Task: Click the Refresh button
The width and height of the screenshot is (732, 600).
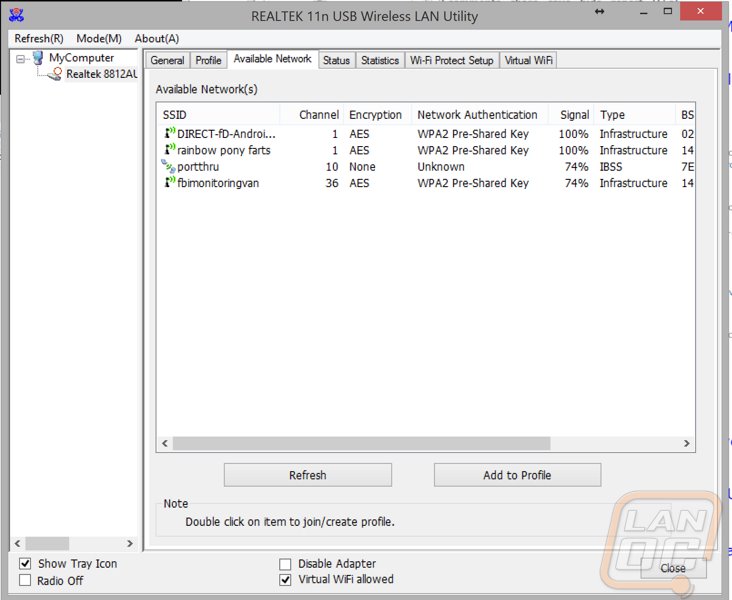Action: coord(308,475)
